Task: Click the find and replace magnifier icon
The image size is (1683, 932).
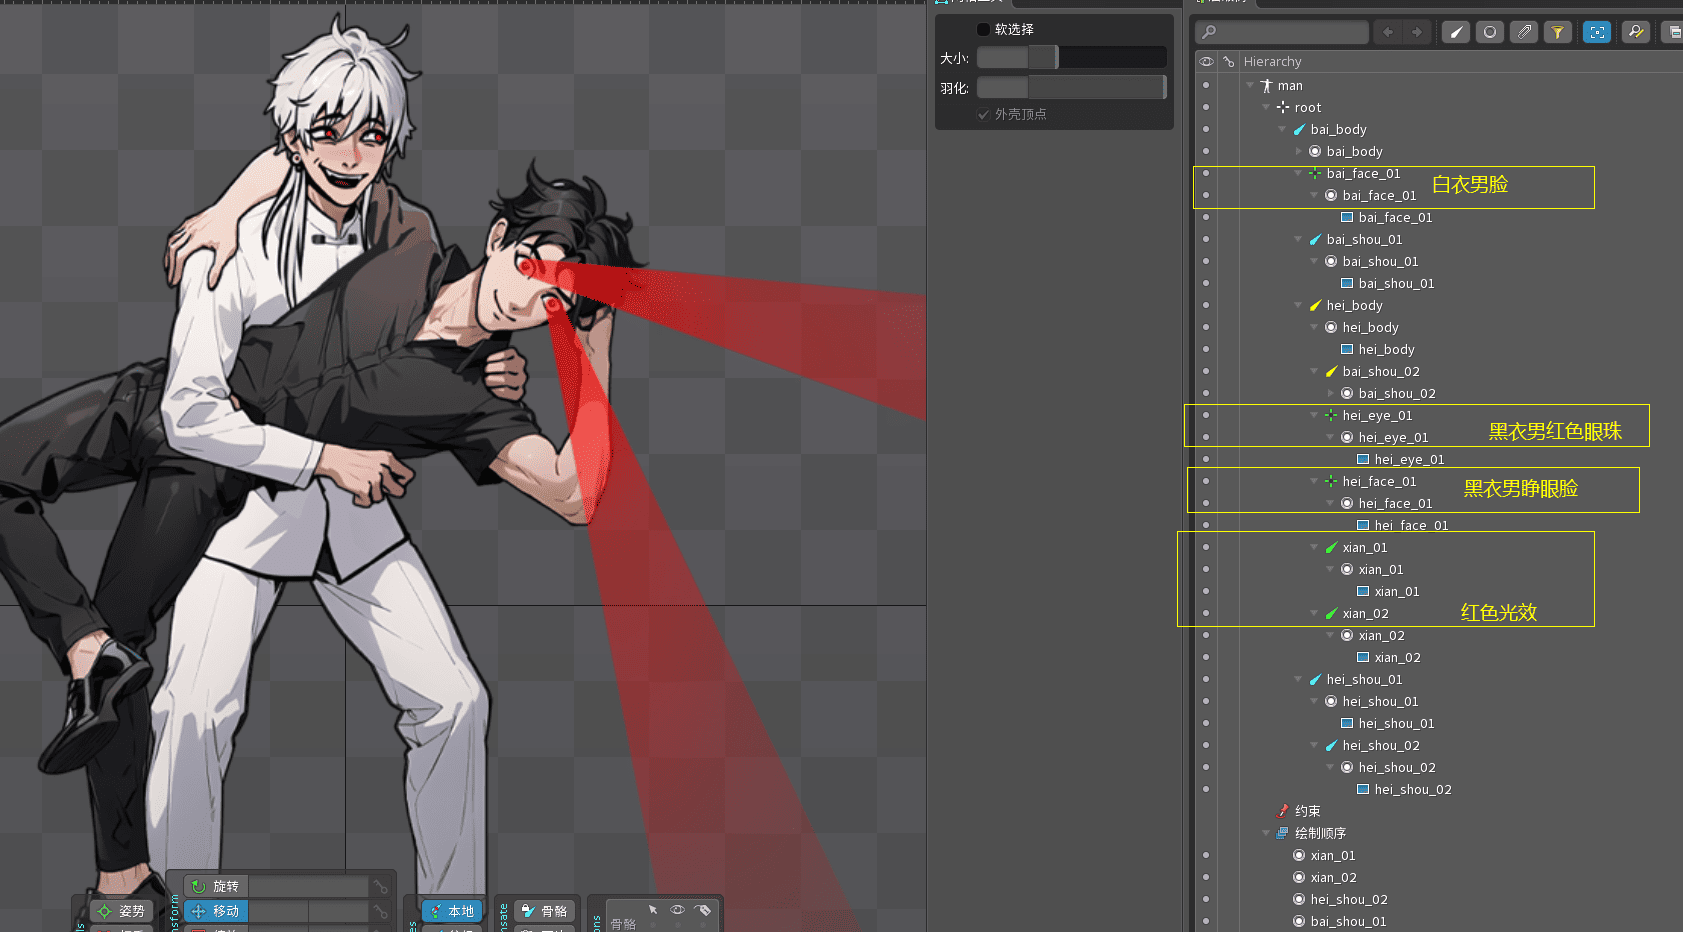Action: coord(1636,32)
